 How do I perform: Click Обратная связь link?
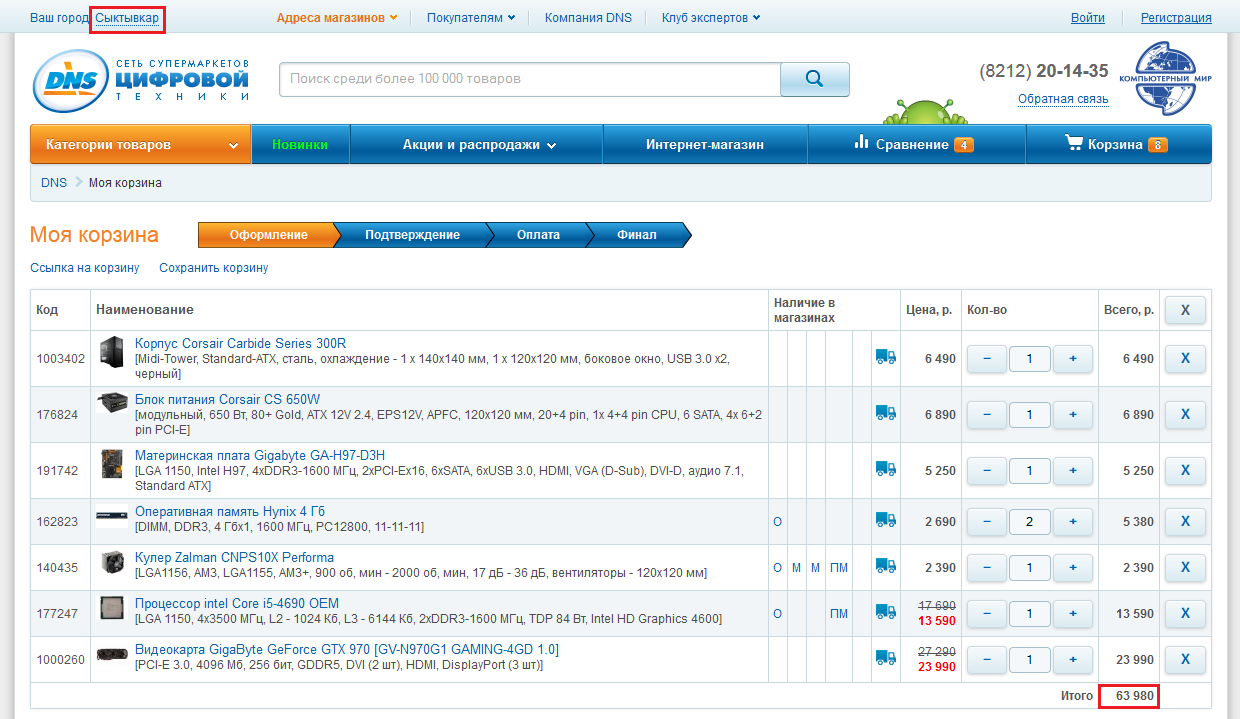point(1063,99)
